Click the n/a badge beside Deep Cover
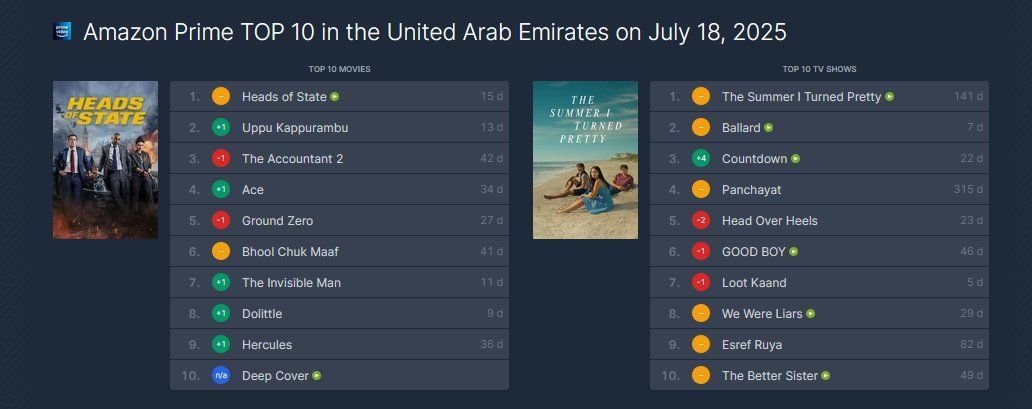The height and width of the screenshot is (409, 1032). click(x=221, y=376)
